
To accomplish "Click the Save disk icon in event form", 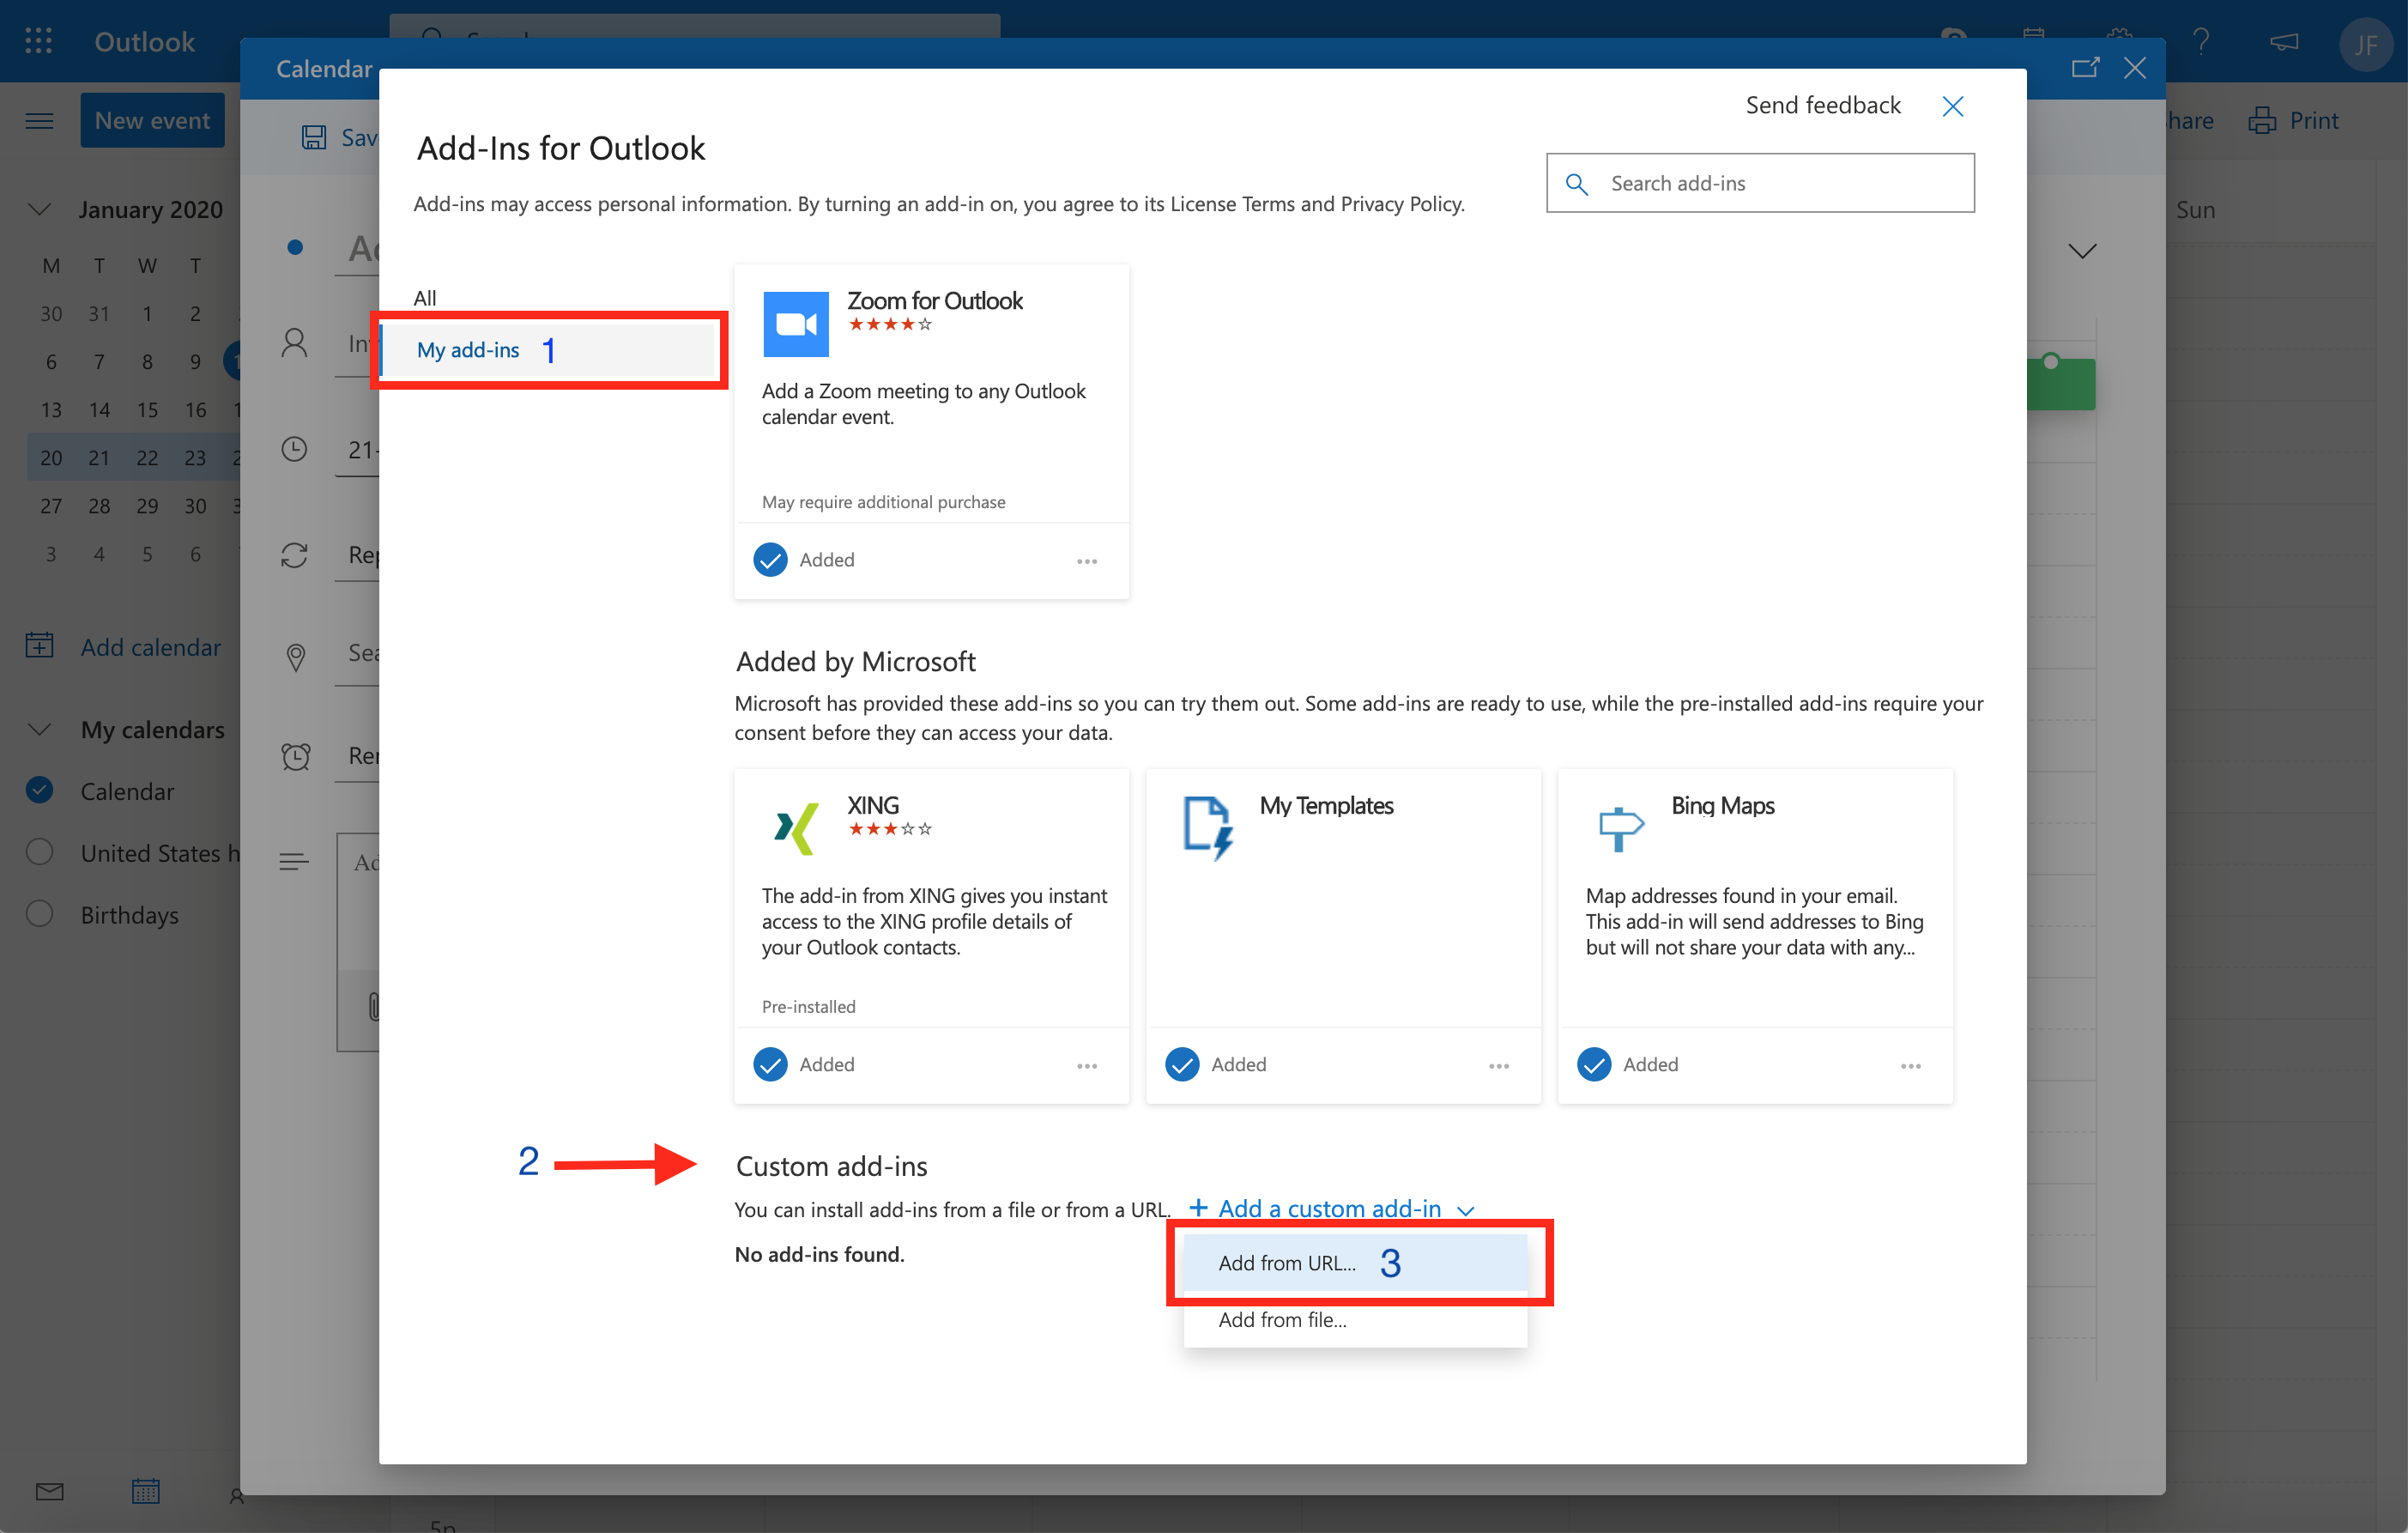I will (x=314, y=137).
